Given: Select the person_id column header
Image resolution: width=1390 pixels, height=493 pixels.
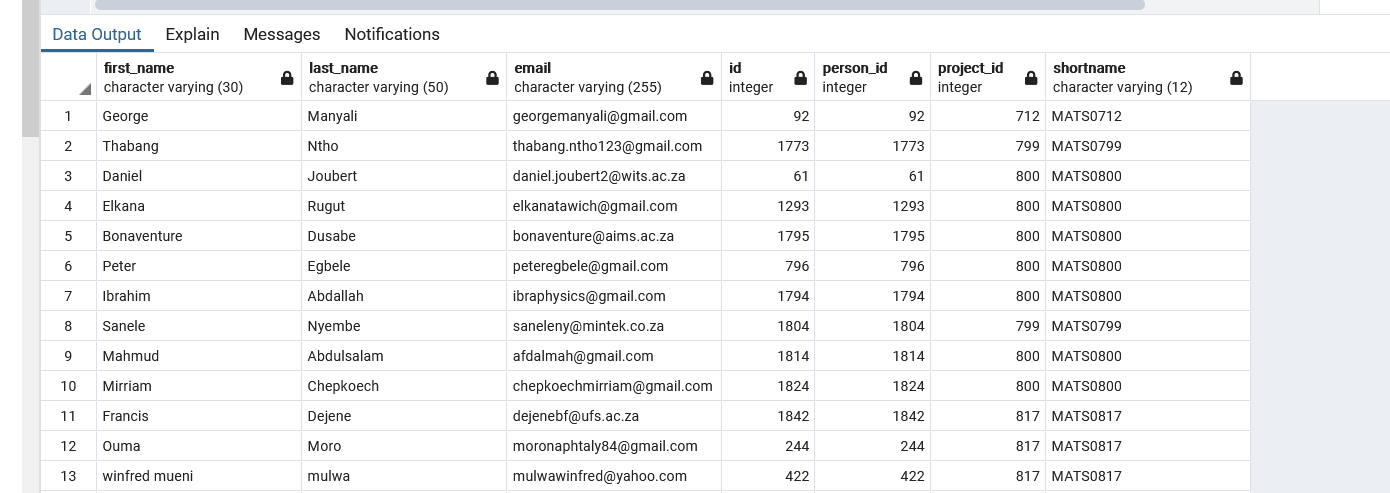Looking at the screenshot, I should point(872,77).
